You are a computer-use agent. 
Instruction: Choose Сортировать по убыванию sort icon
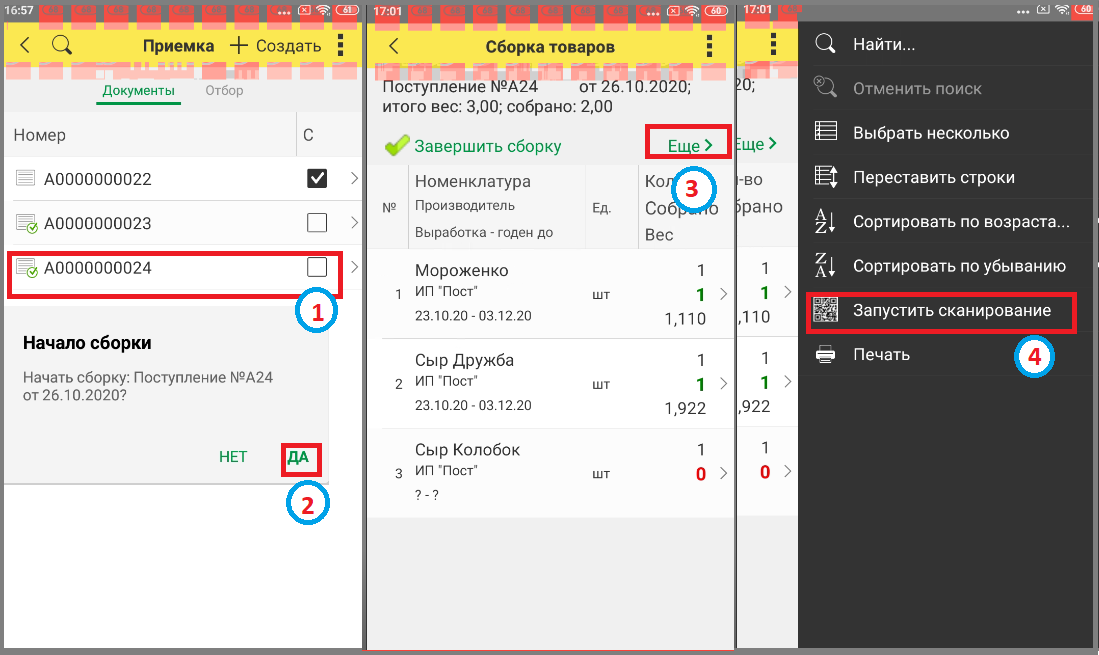(x=825, y=266)
